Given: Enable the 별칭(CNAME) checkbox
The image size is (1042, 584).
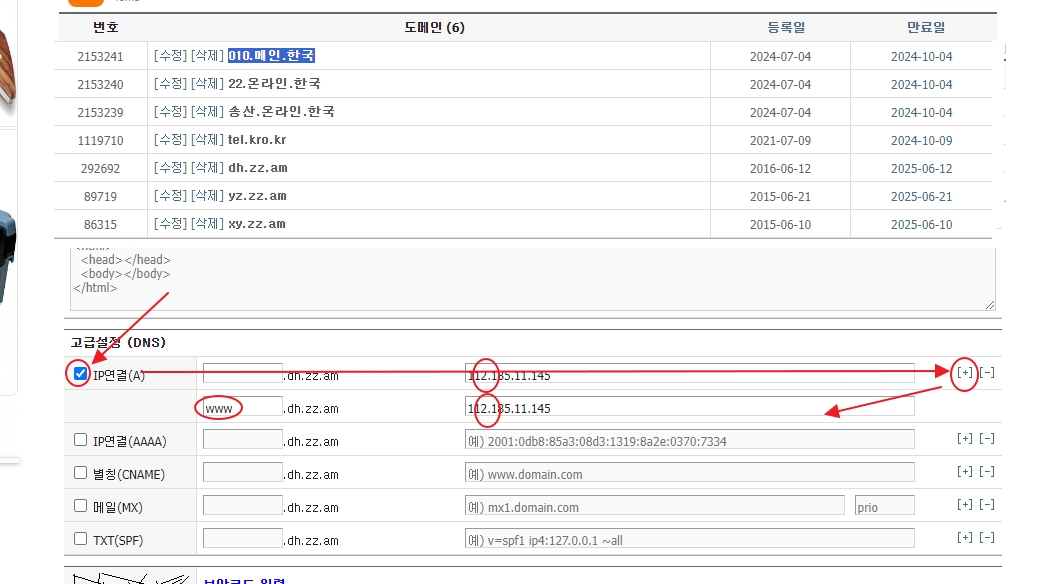Looking at the screenshot, I should point(81,472).
